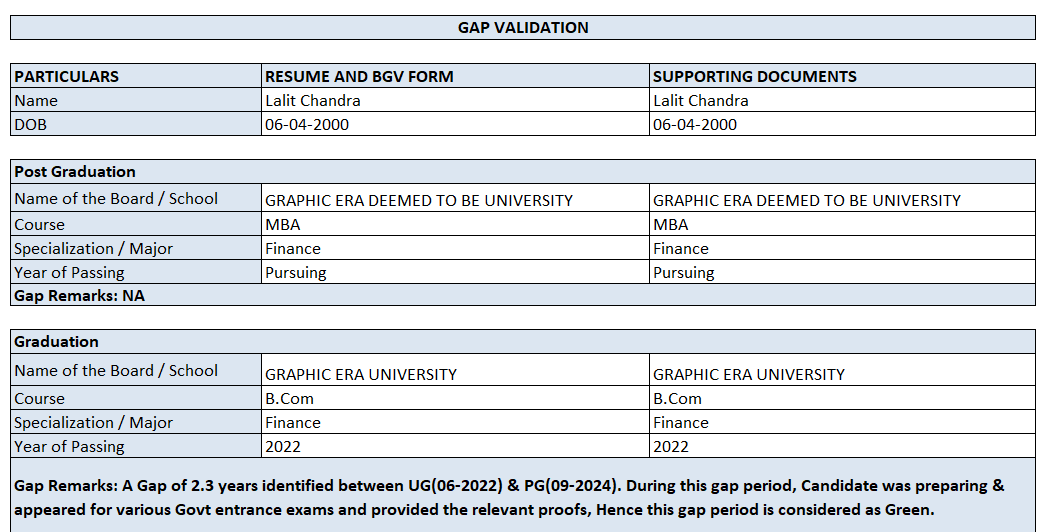Select the RESUME AND BGV FORM header

(x=359, y=76)
